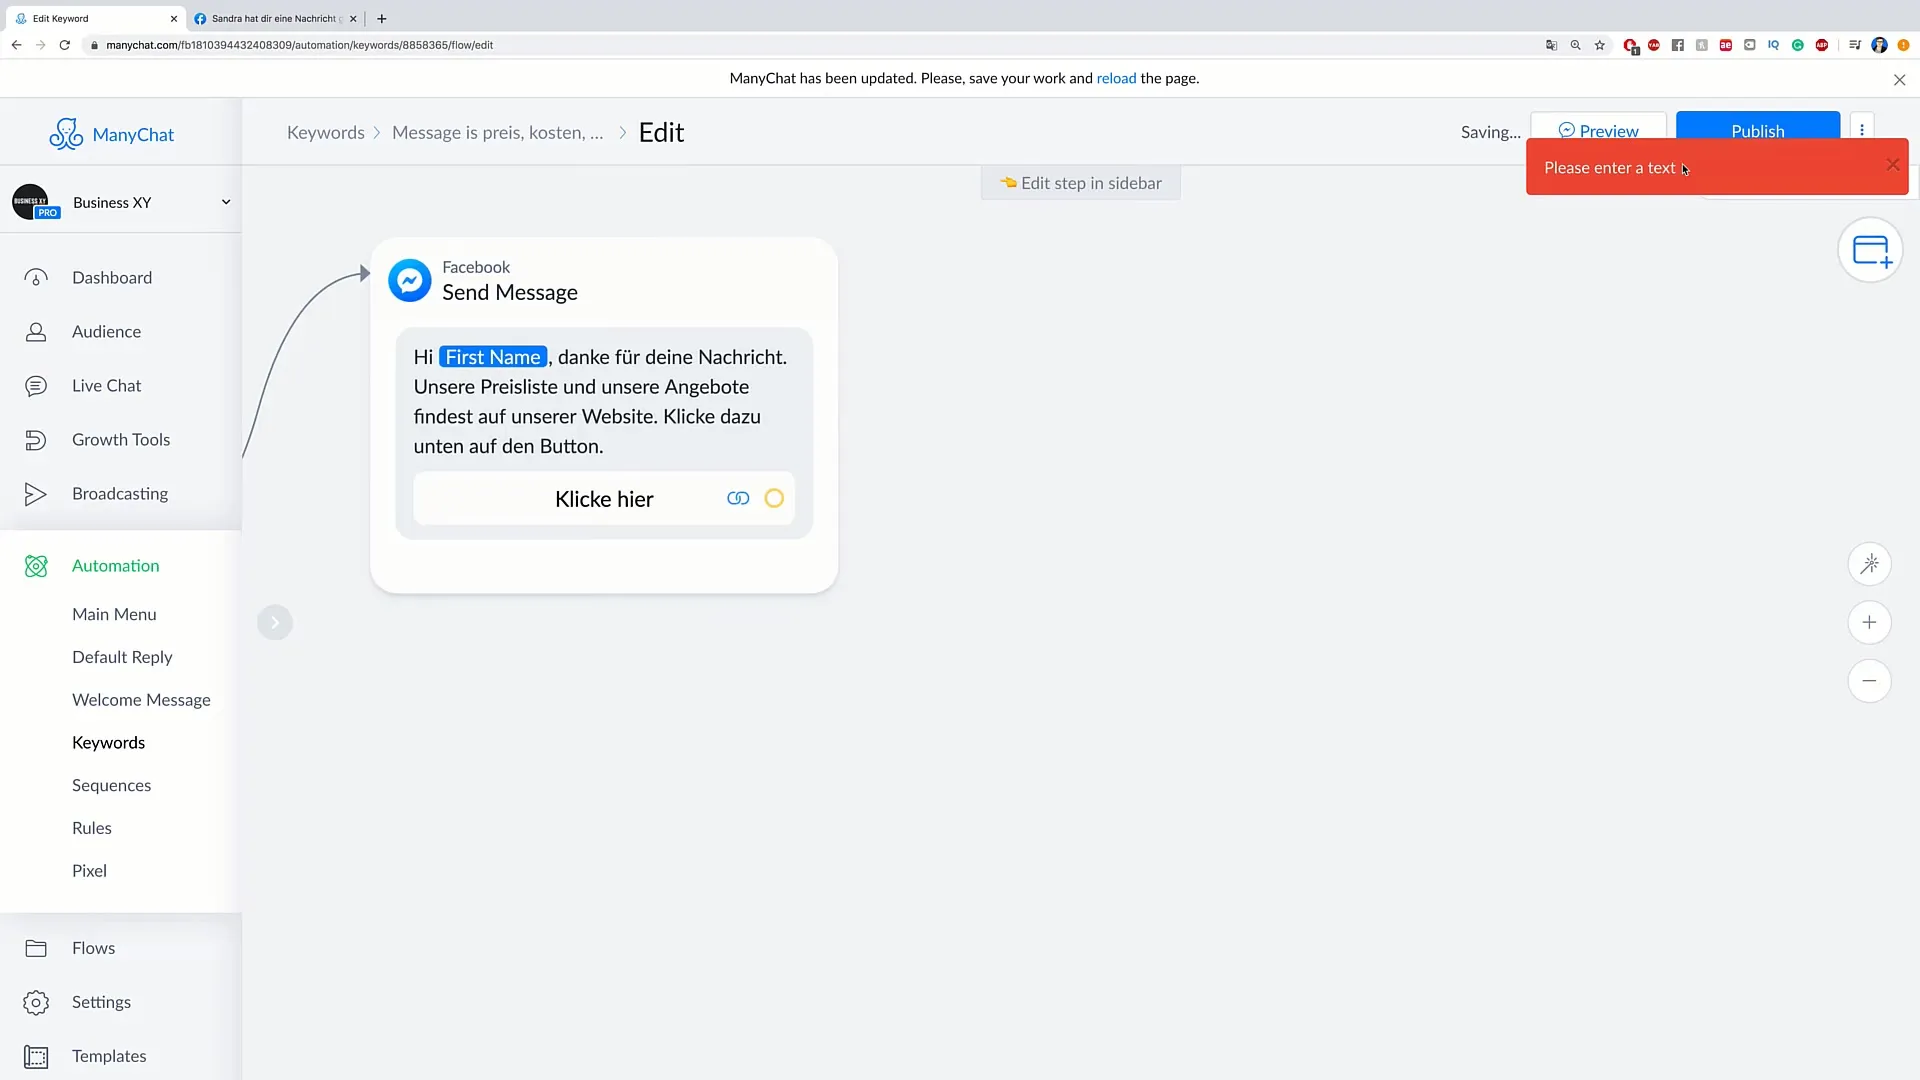Click the auto-arrange magic wand button
The image size is (1920, 1080).
tap(1869, 564)
